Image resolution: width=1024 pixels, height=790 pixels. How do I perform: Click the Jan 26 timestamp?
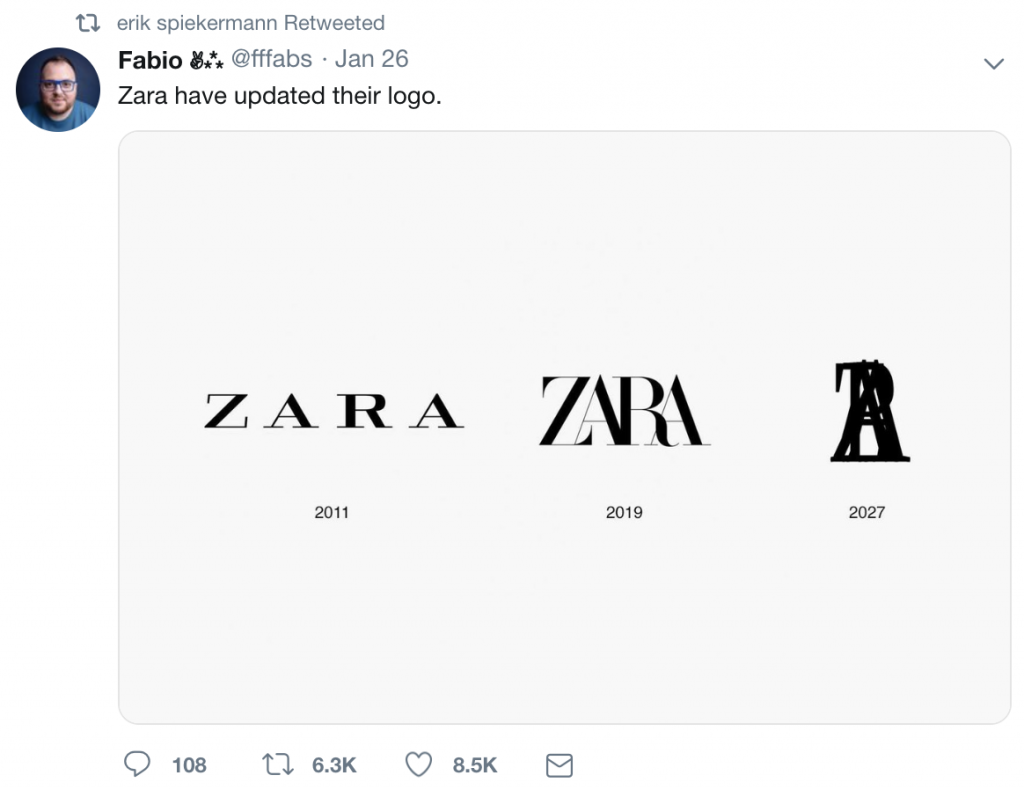(x=371, y=59)
